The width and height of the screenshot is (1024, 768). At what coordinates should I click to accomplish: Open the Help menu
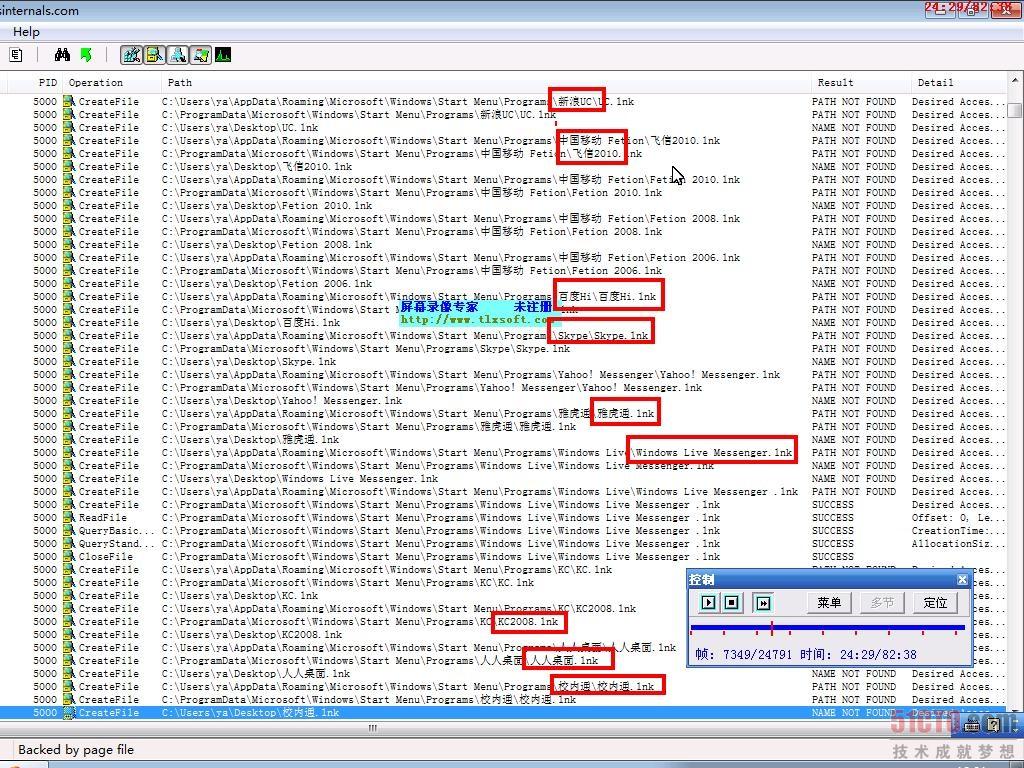(26, 32)
